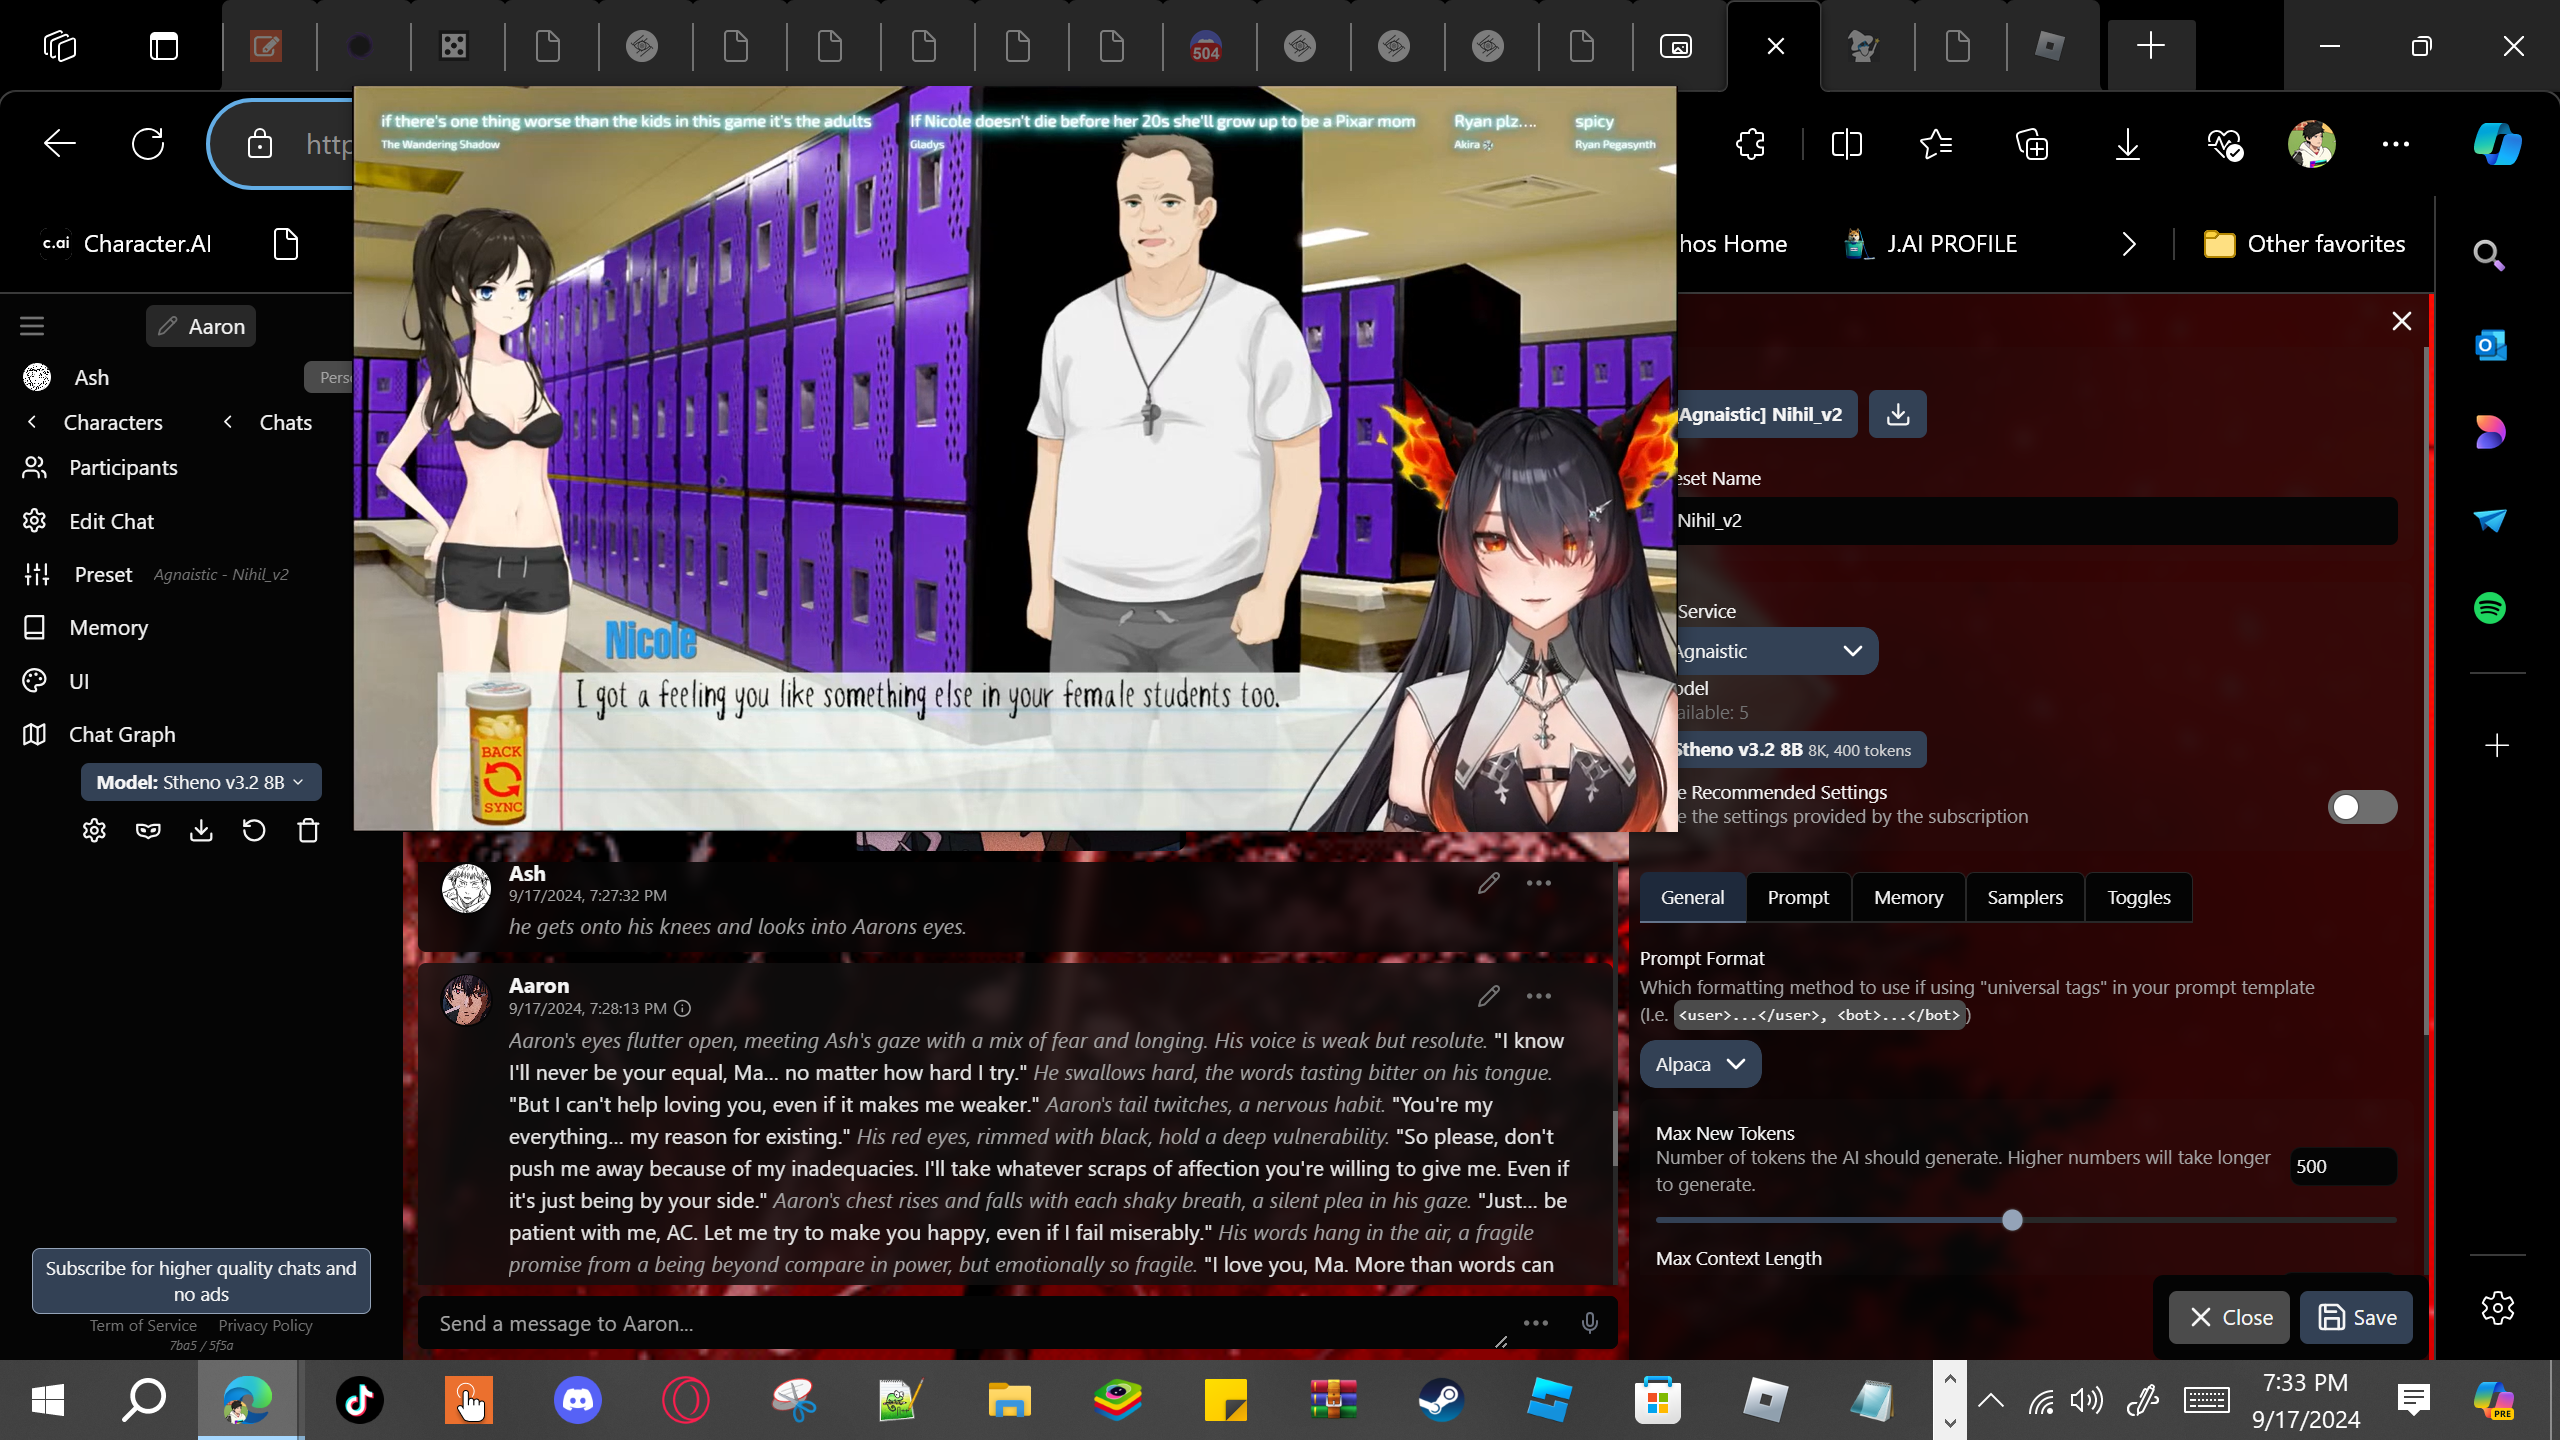Switch to the Prompt tab
This screenshot has width=2560, height=1440.
click(x=1797, y=897)
